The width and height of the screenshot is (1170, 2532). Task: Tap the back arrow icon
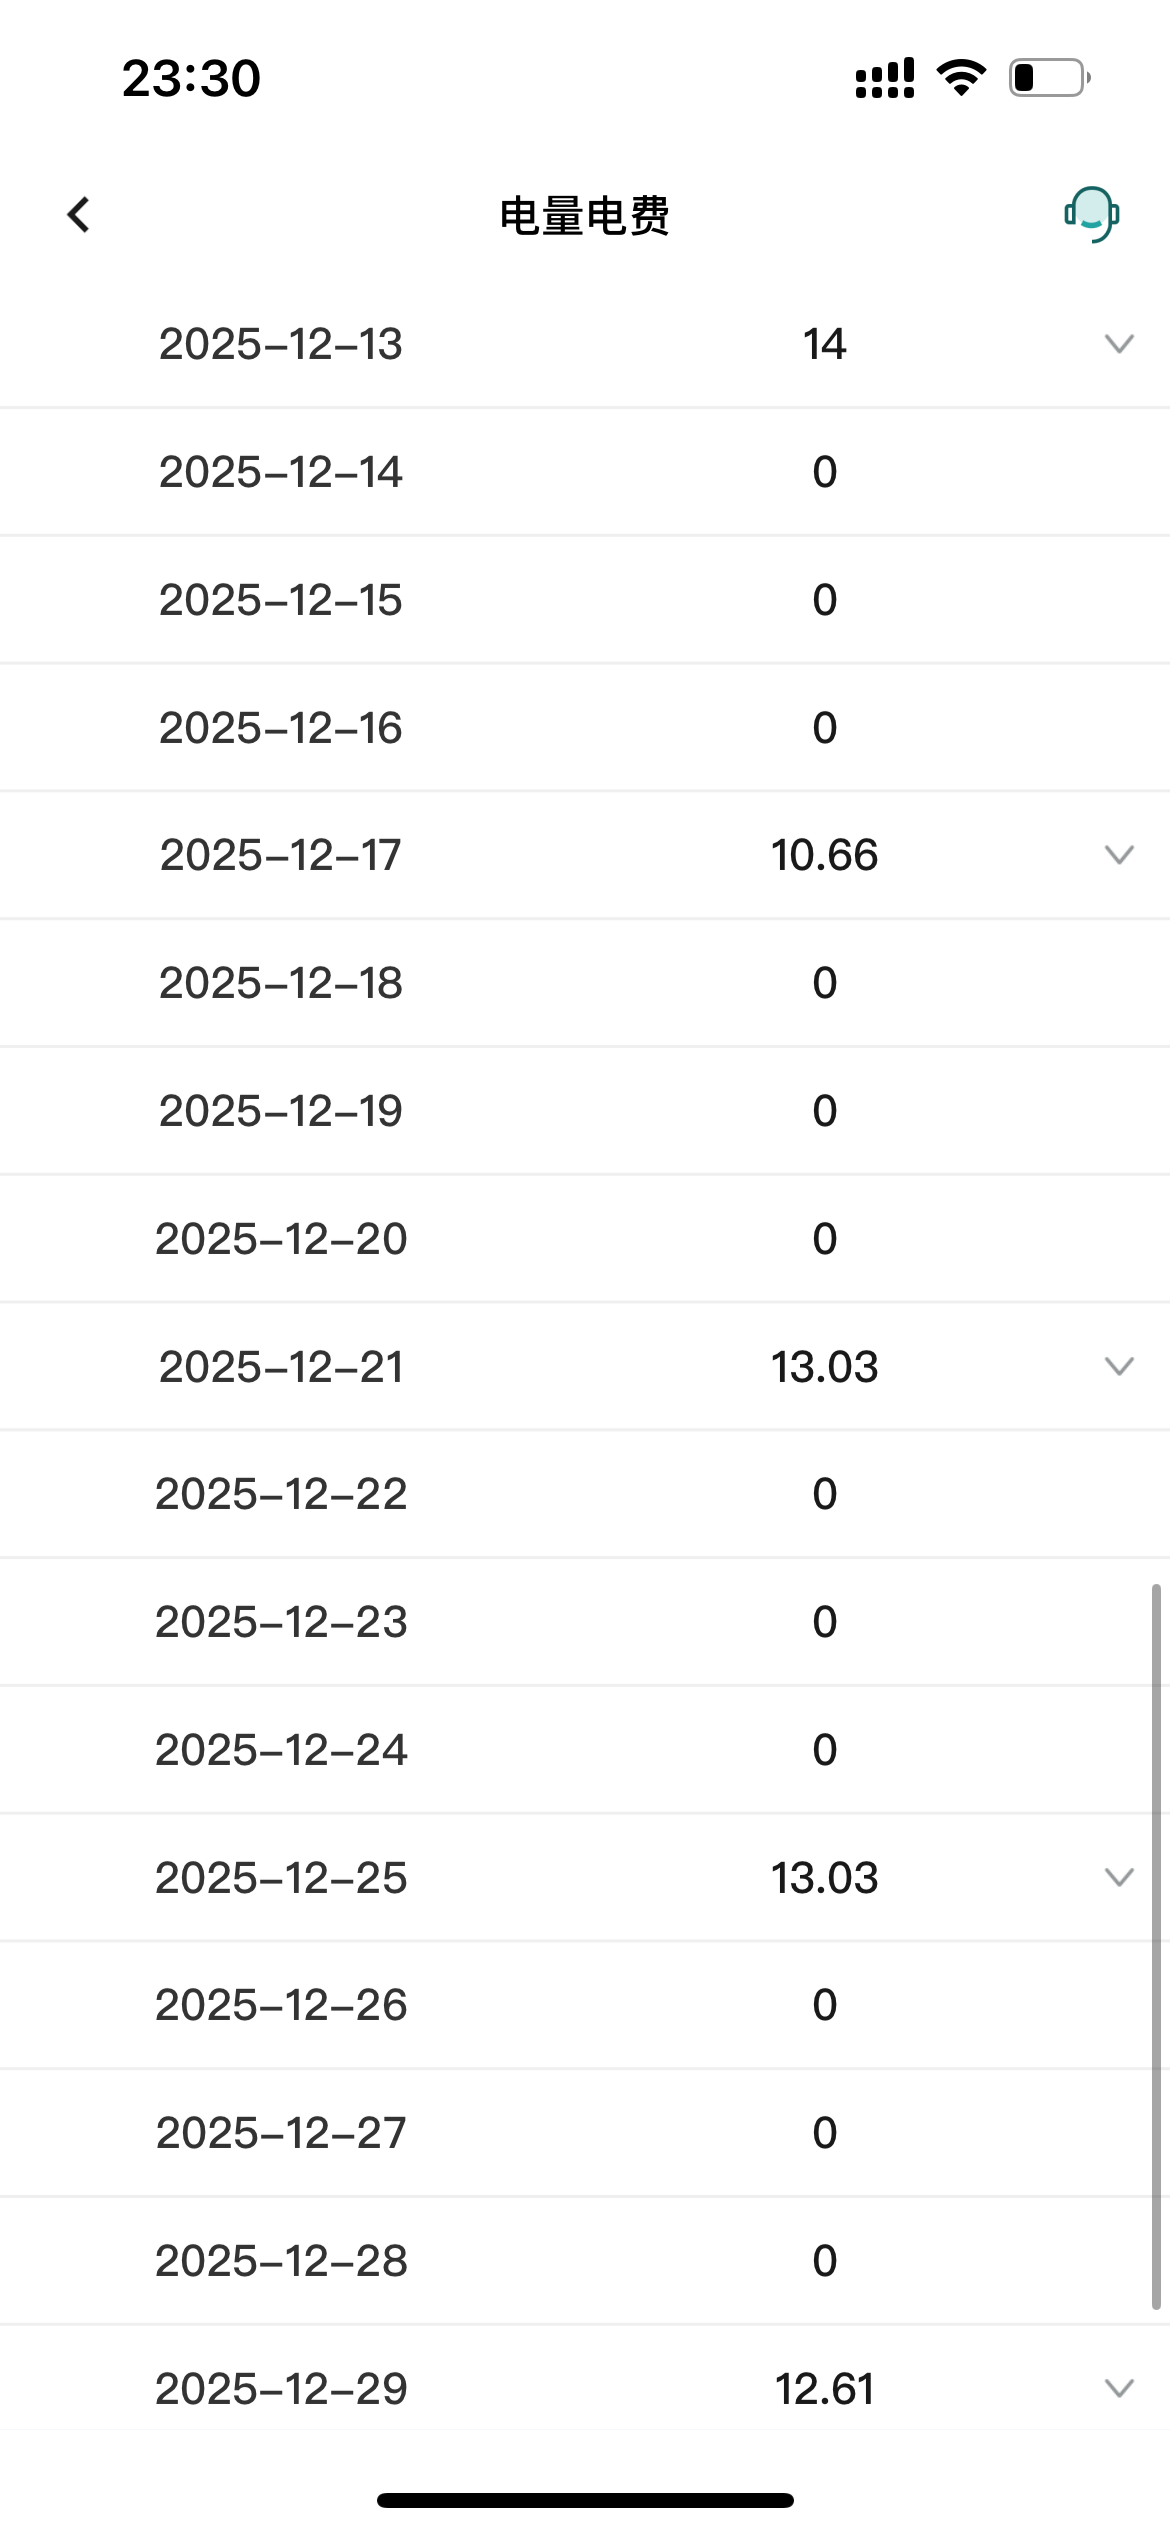78,214
